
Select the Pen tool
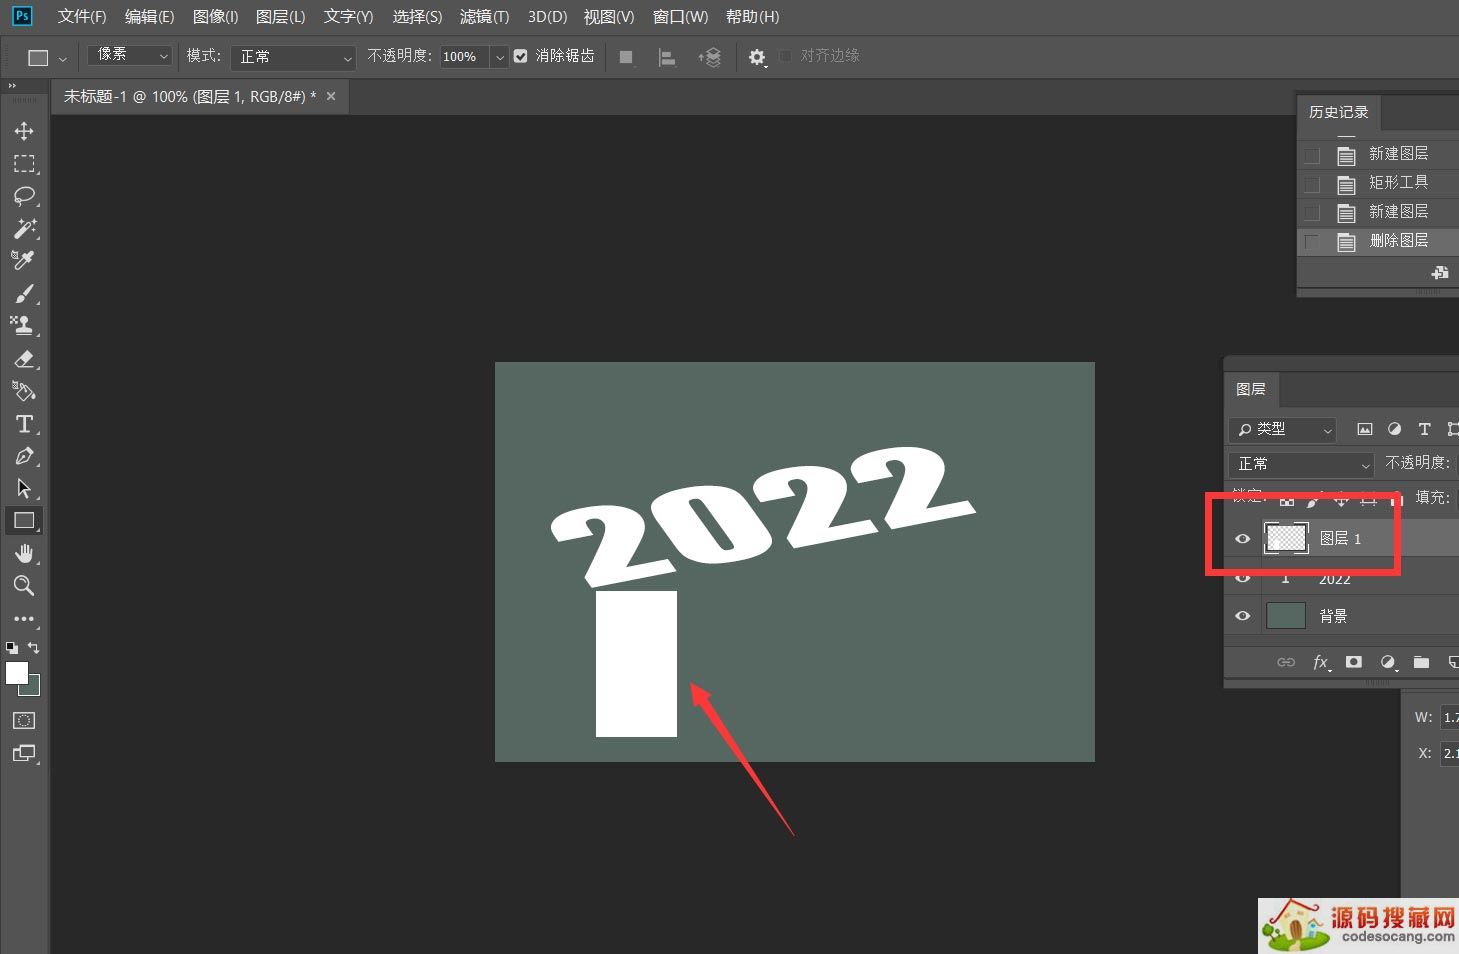coord(24,456)
